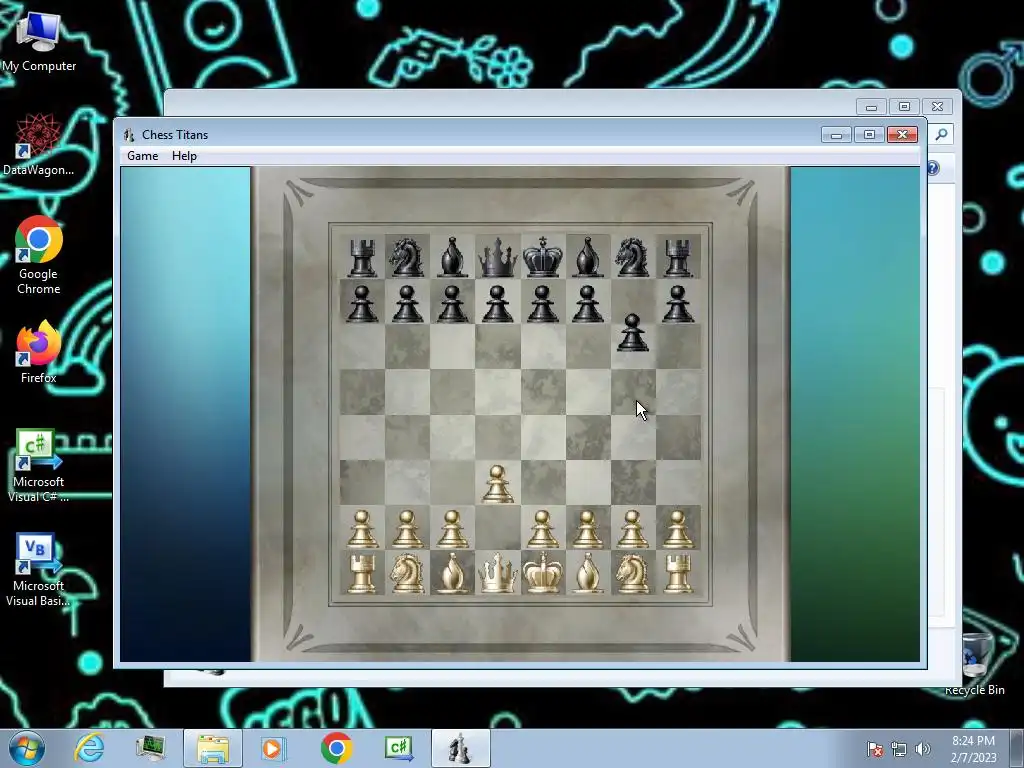Image resolution: width=1024 pixels, height=768 pixels.
Task: Click the empty d2 square behind the advanced pawn
Action: coord(498,527)
